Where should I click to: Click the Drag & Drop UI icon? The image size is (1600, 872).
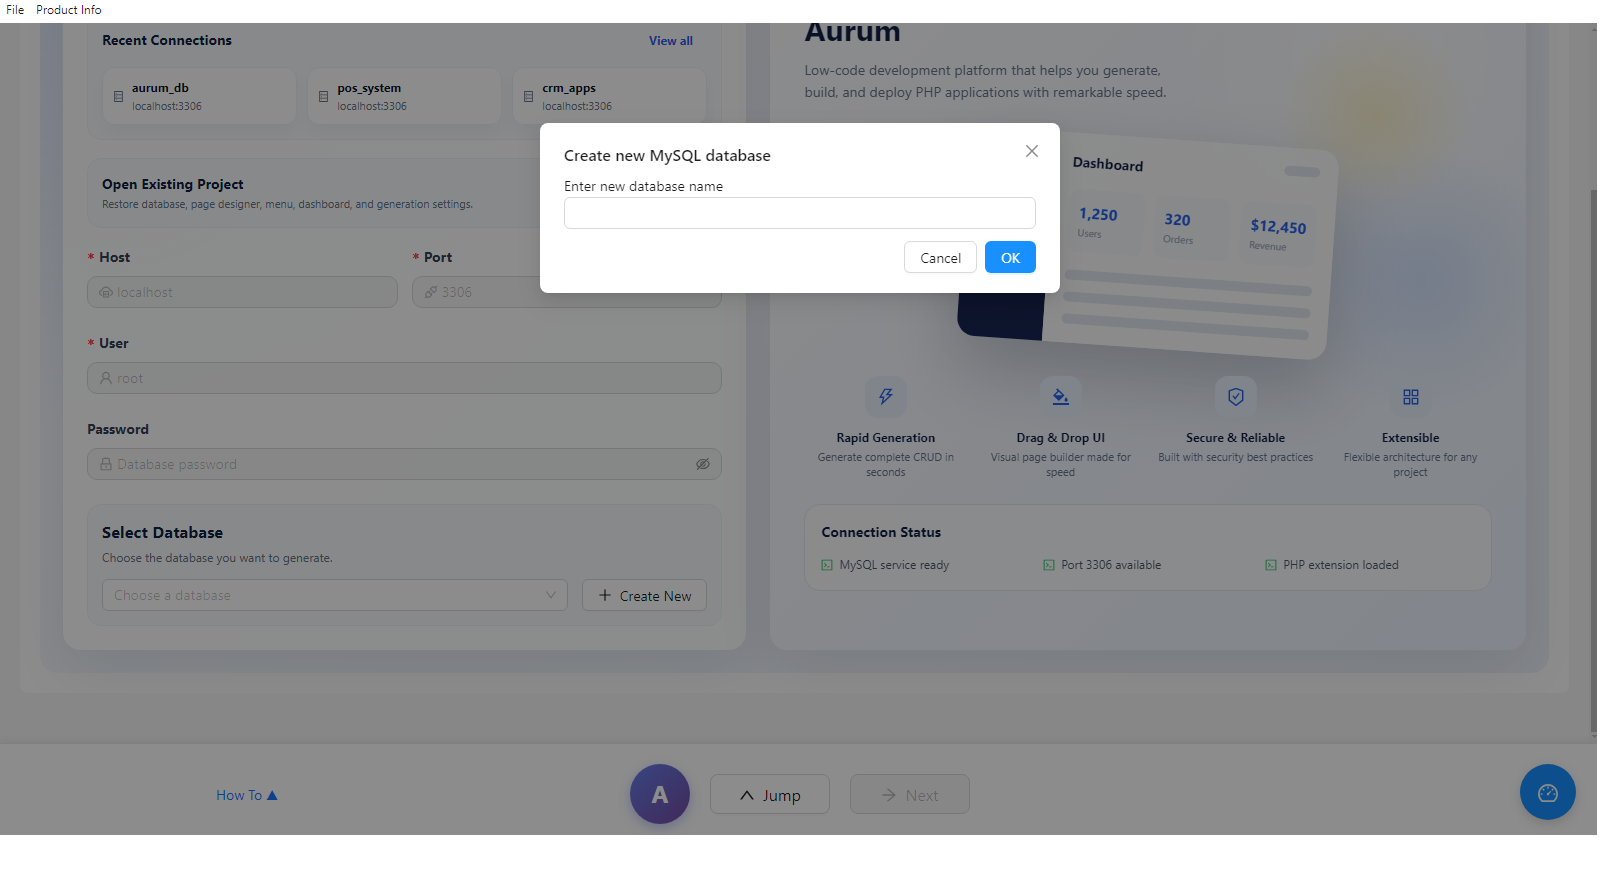(x=1061, y=397)
